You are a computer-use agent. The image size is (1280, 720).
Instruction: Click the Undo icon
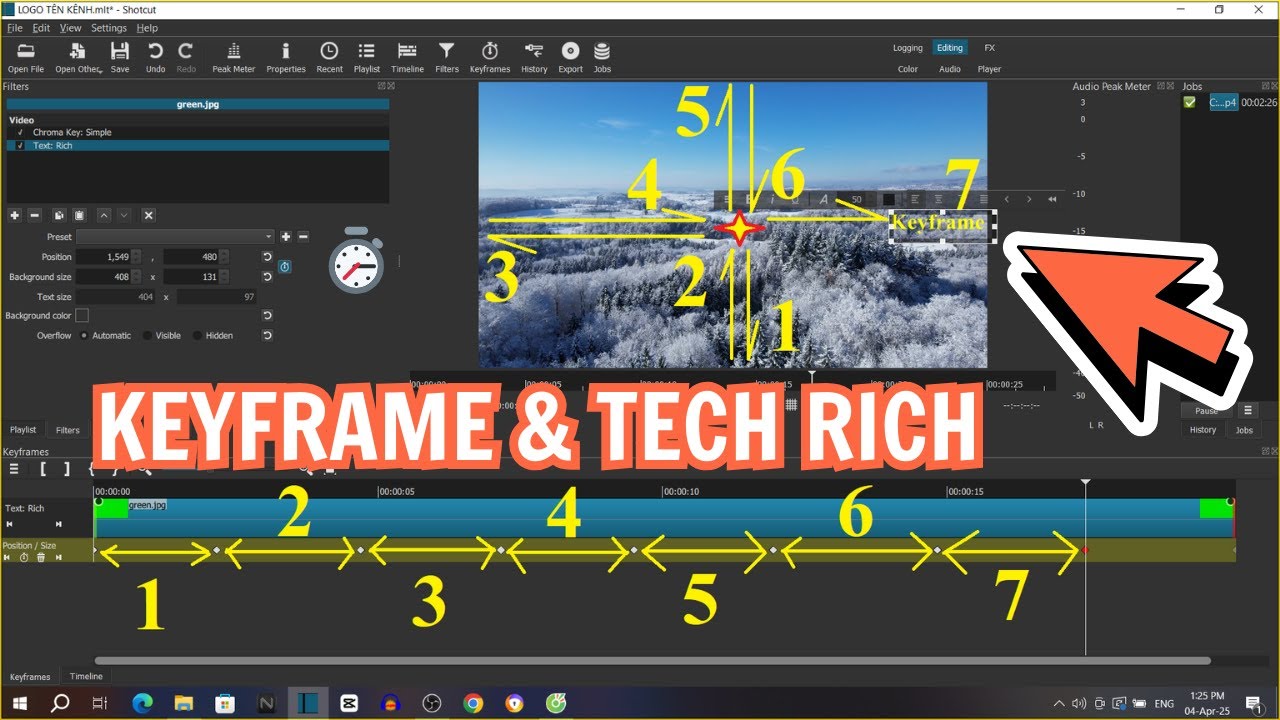point(155,51)
